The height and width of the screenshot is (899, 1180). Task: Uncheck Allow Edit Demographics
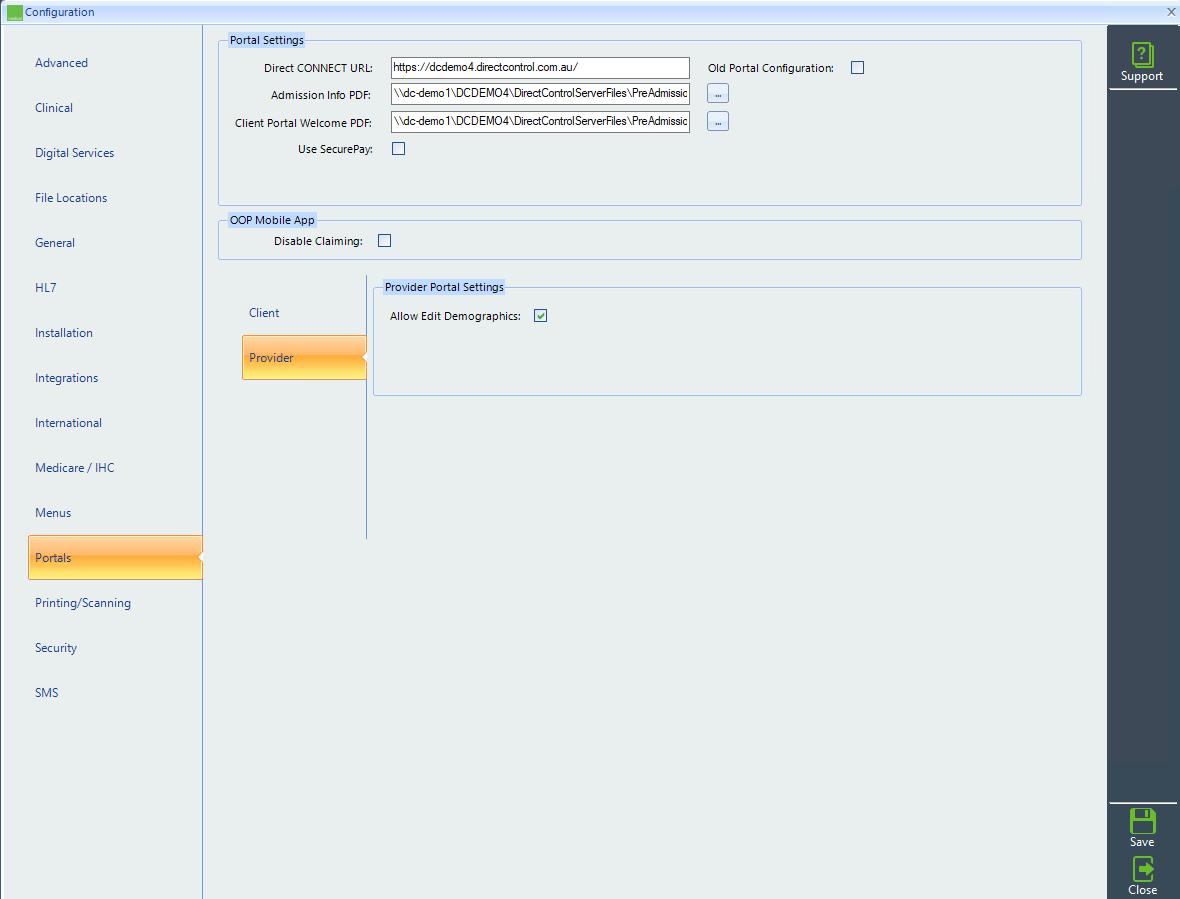coord(540,316)
